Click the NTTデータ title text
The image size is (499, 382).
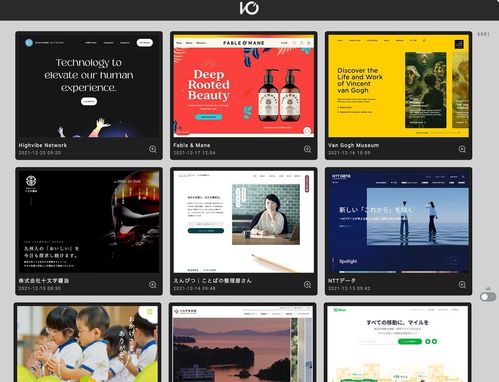[x=342, y=281]
